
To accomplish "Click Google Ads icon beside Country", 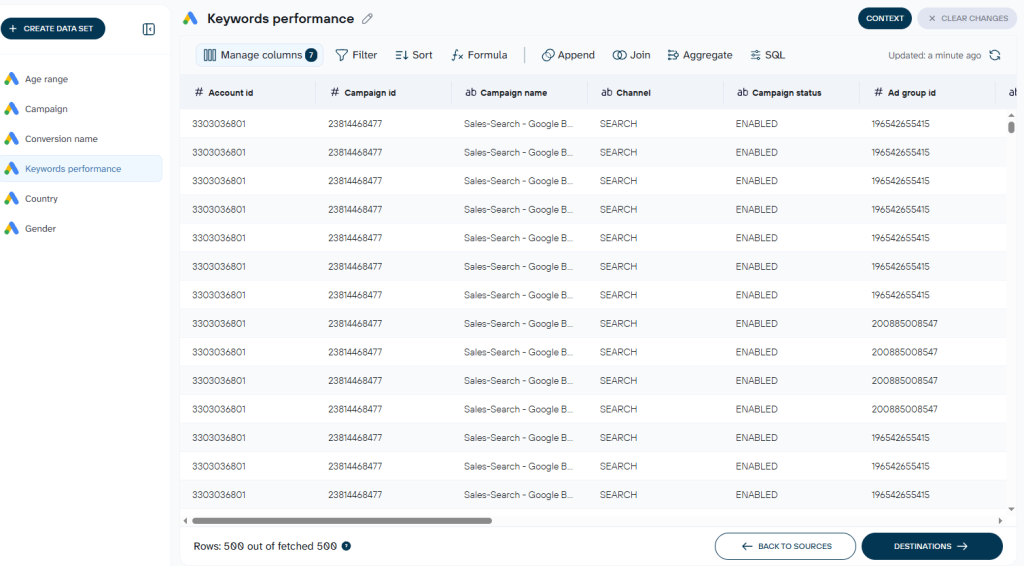I will [x=11, y=198].
